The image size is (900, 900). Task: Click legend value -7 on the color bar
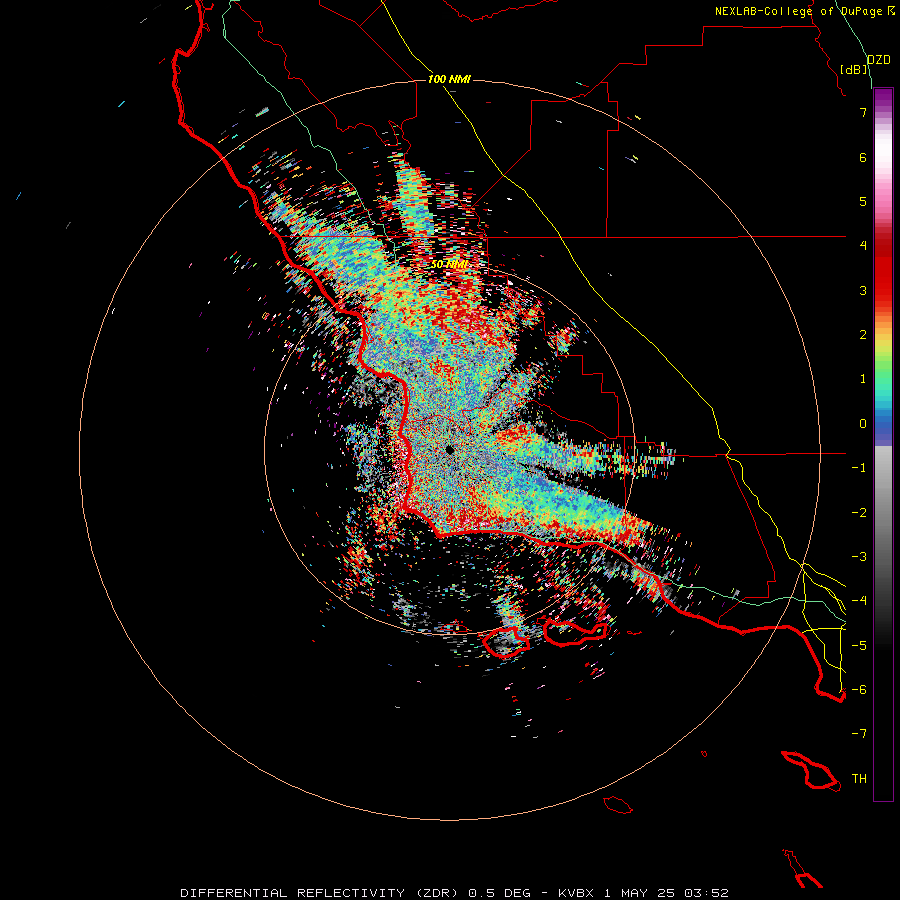click(859, 734)
